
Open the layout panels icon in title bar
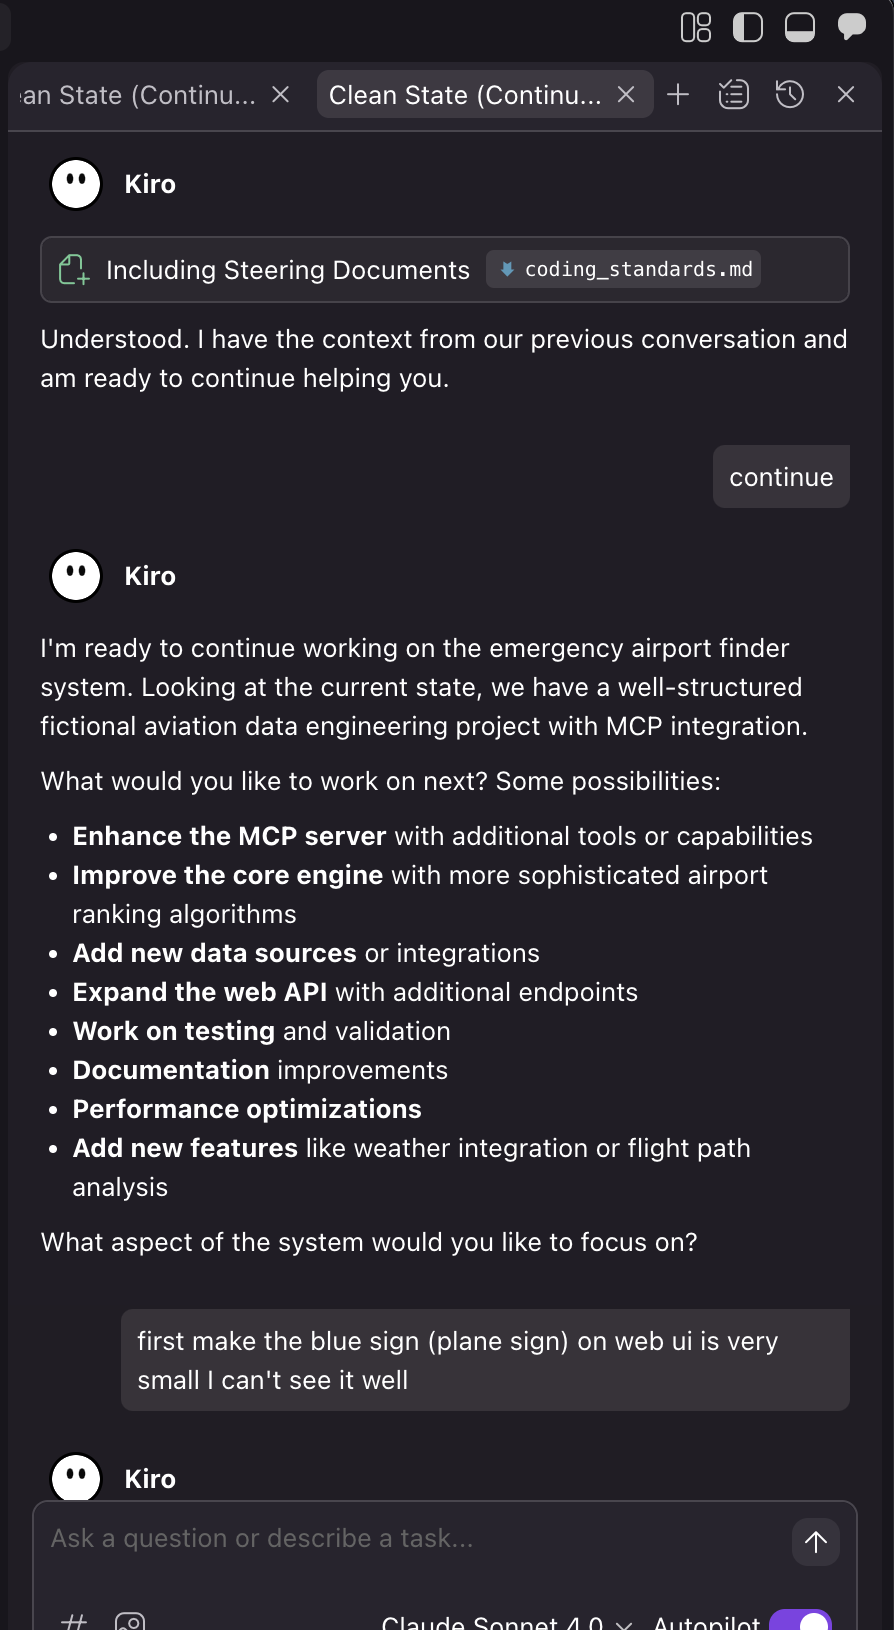click(x=695, y=27)
